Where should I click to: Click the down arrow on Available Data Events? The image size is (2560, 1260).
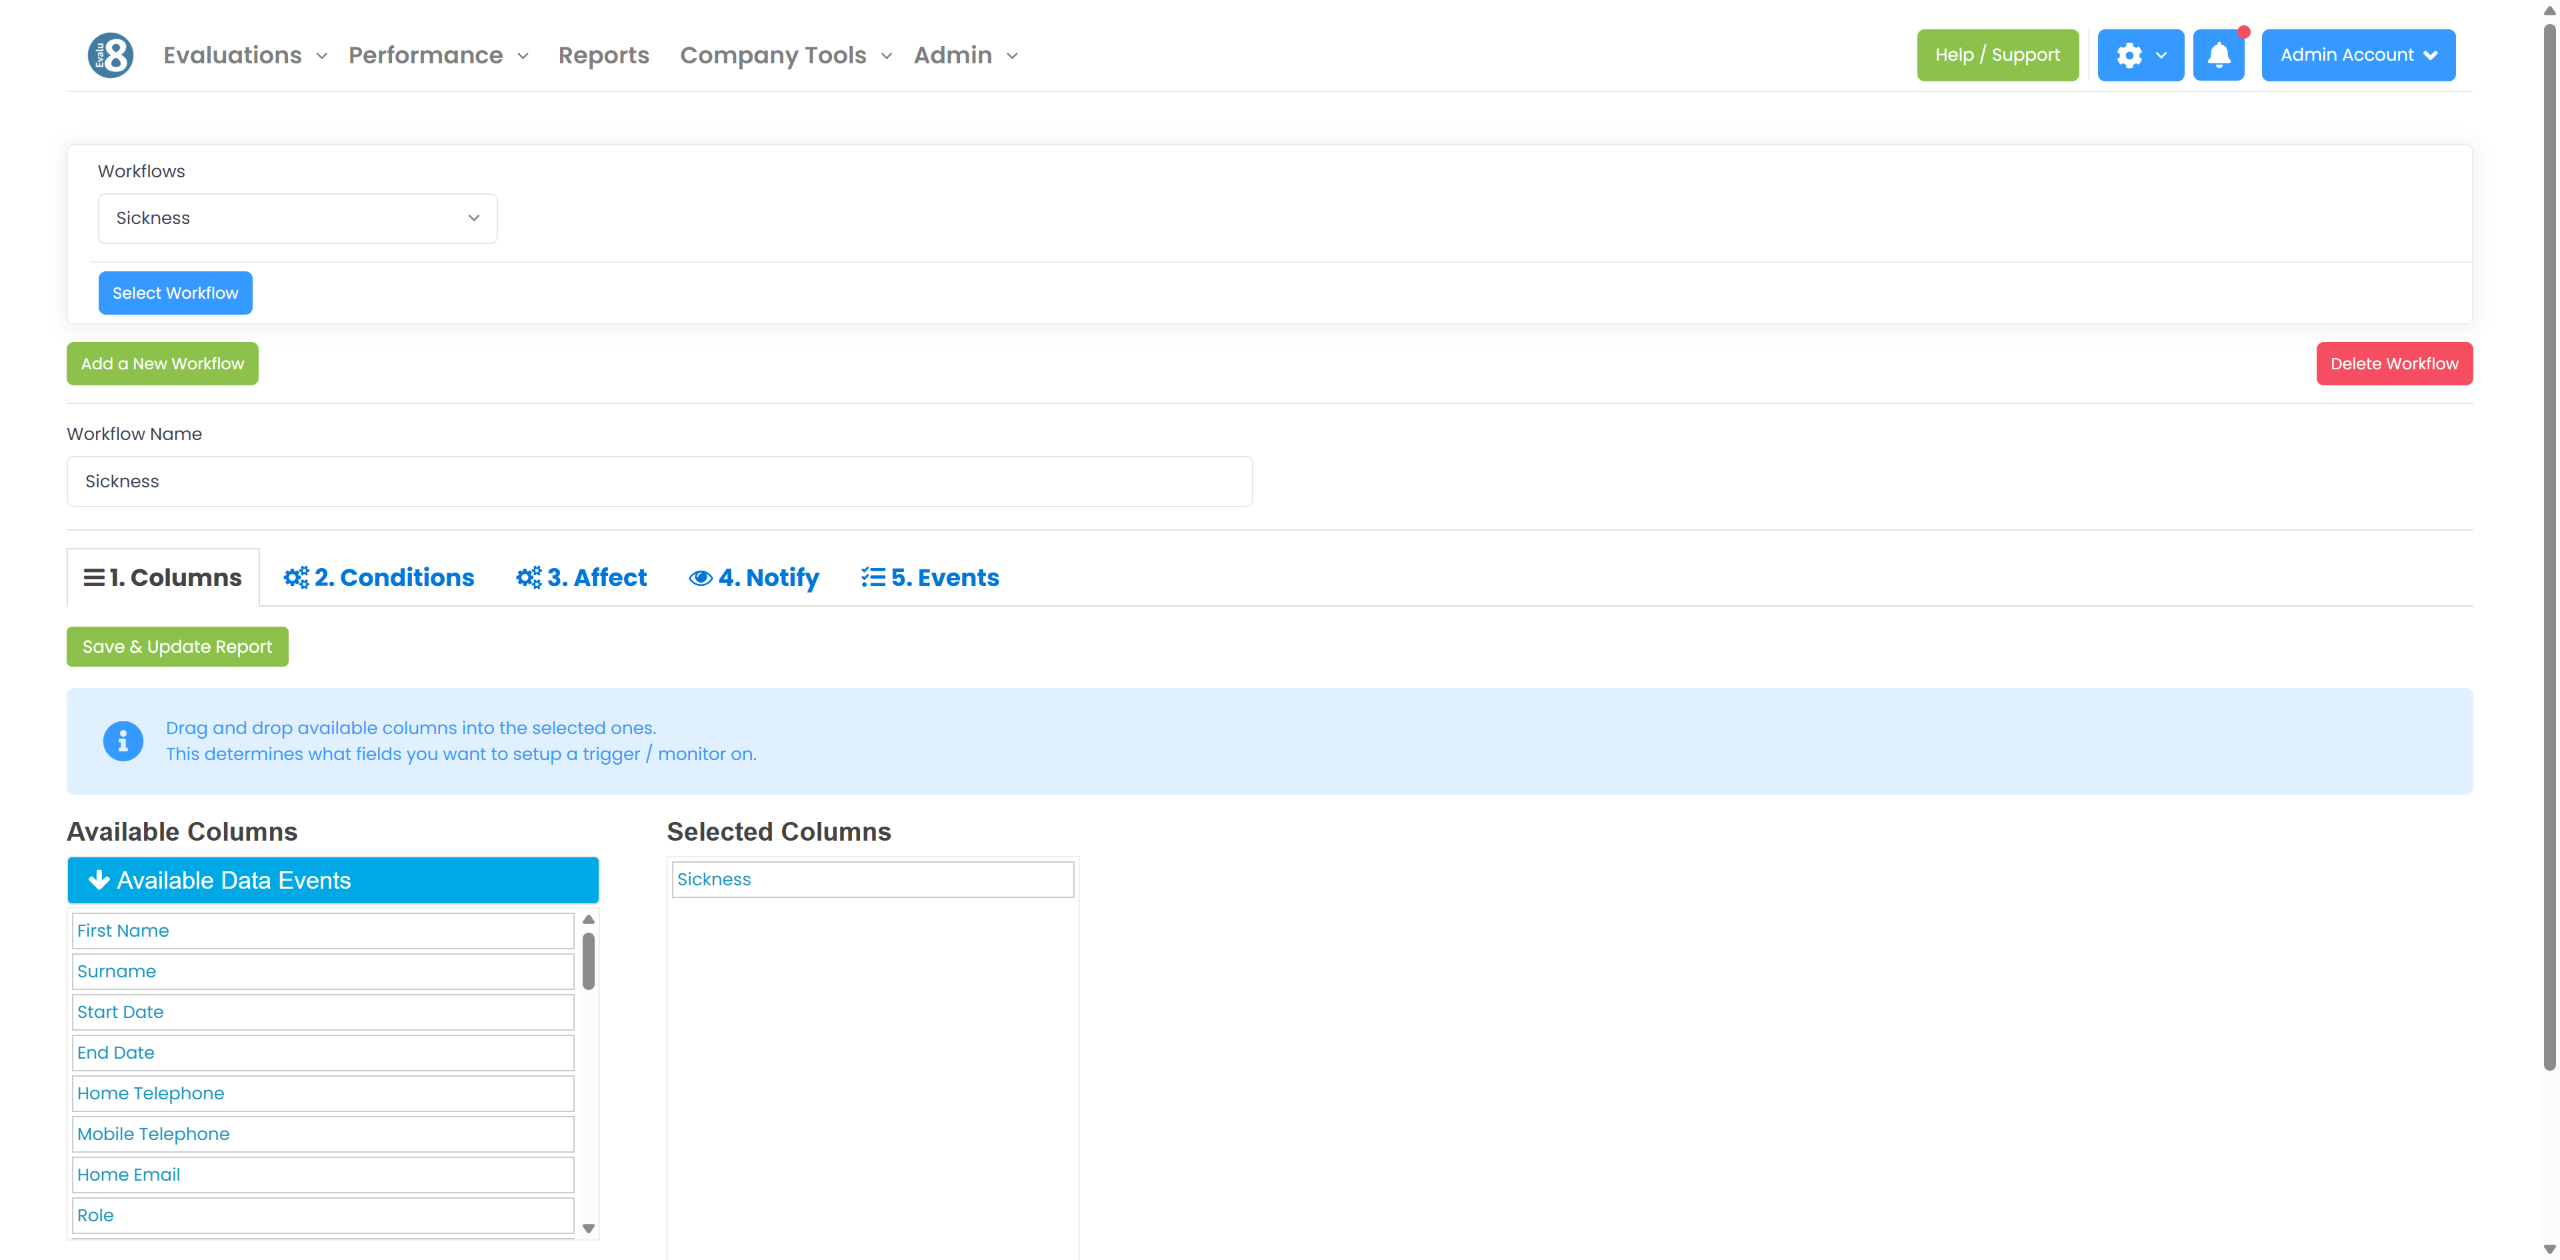pos(98,880)
